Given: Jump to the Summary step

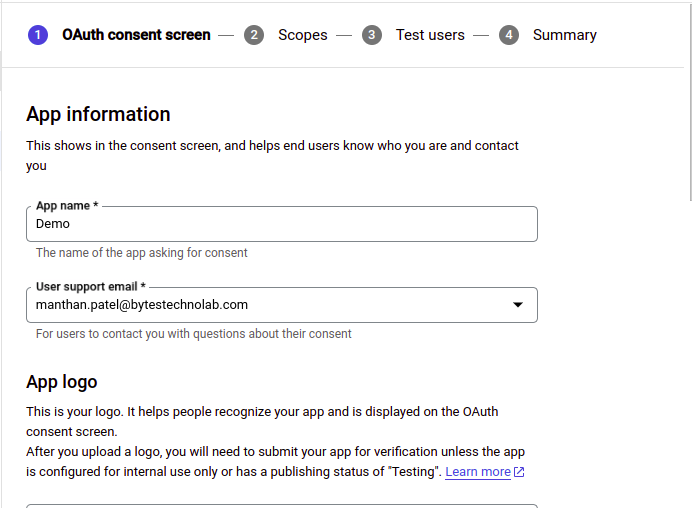Looking at the screenshot, I should [564, 35].
